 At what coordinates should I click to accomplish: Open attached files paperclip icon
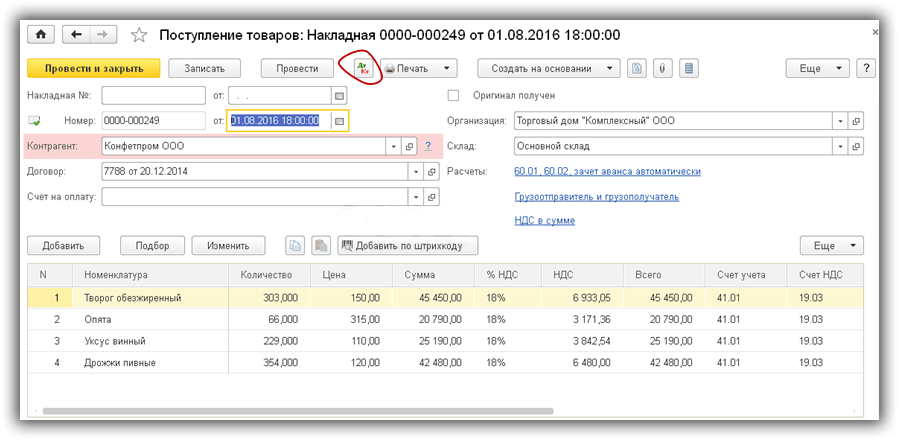(662, 69)
